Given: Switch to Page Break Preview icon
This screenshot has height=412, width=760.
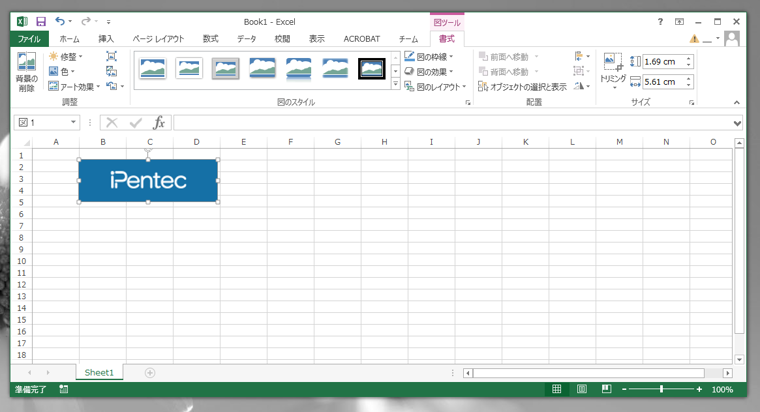Looking at the screenshot, I should [x=606, y=389].
